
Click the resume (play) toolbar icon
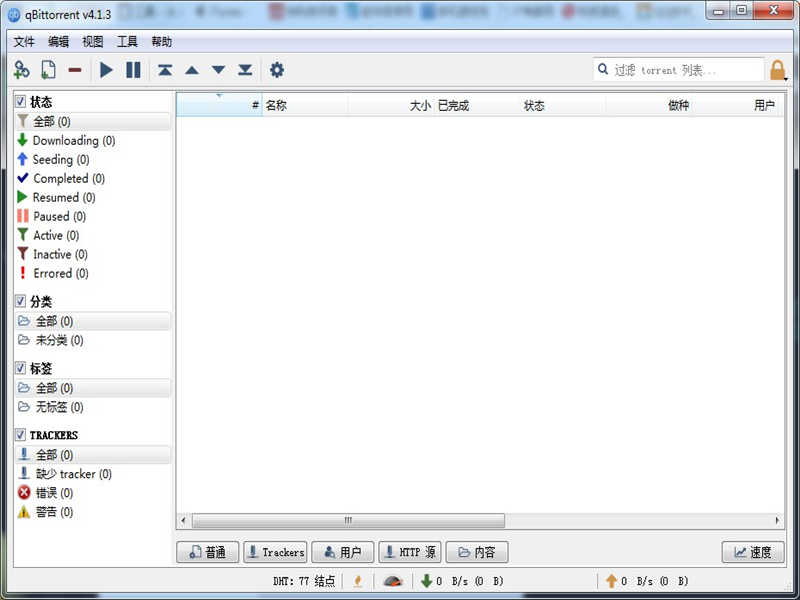tap(106, 70)
